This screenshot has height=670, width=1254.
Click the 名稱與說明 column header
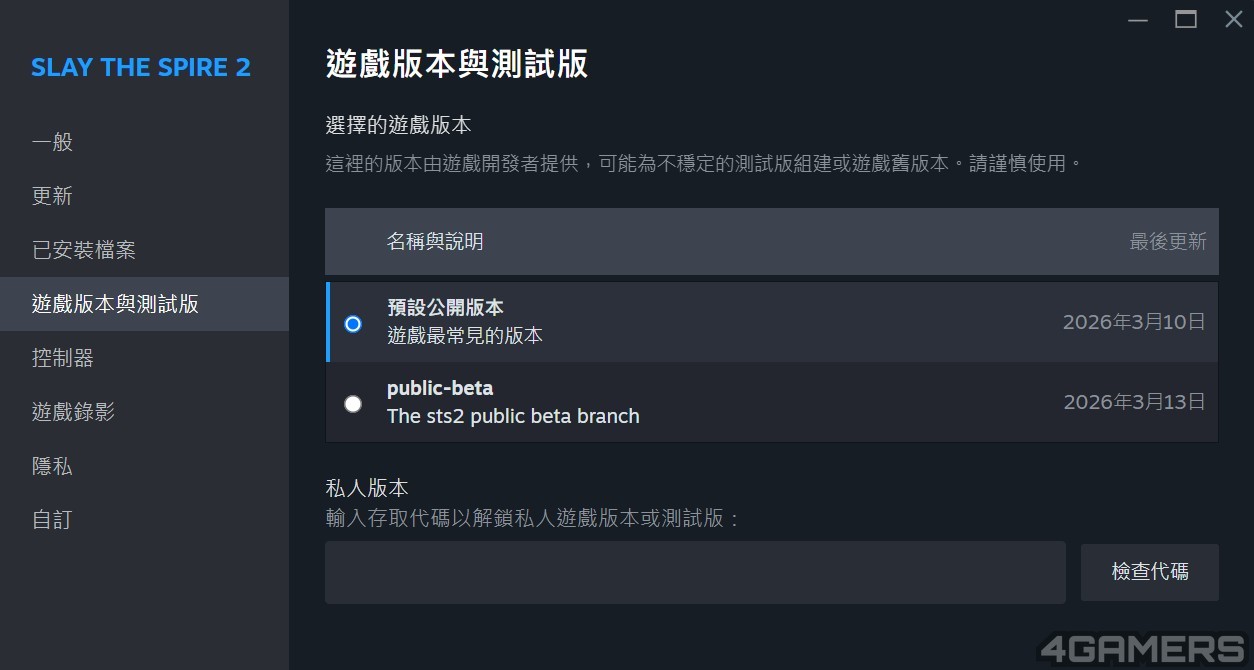click(x=435, y=241)
